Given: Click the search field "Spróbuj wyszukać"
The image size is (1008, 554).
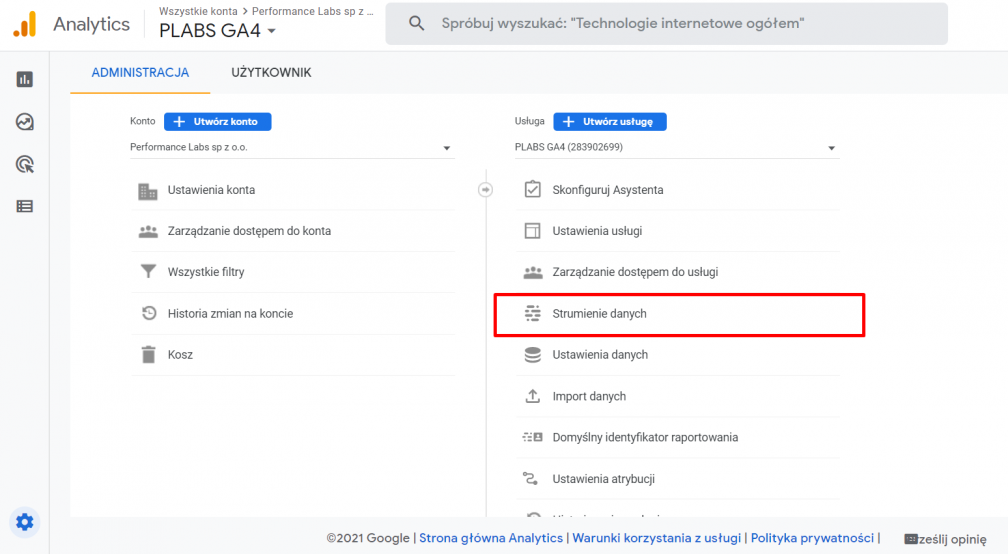Looking at the screenshot, I should pyautogui.click(x=666, y=24).
